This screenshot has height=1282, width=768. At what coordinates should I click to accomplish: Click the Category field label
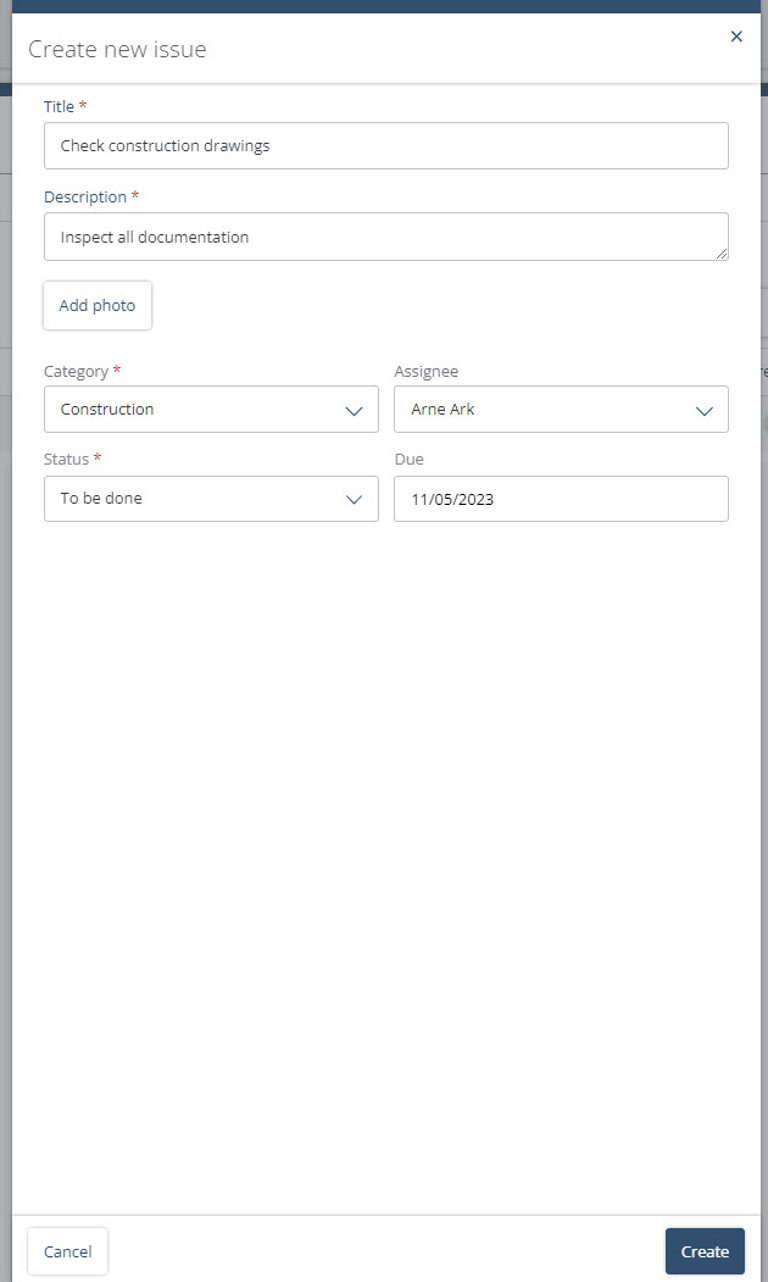pos(76,371)
